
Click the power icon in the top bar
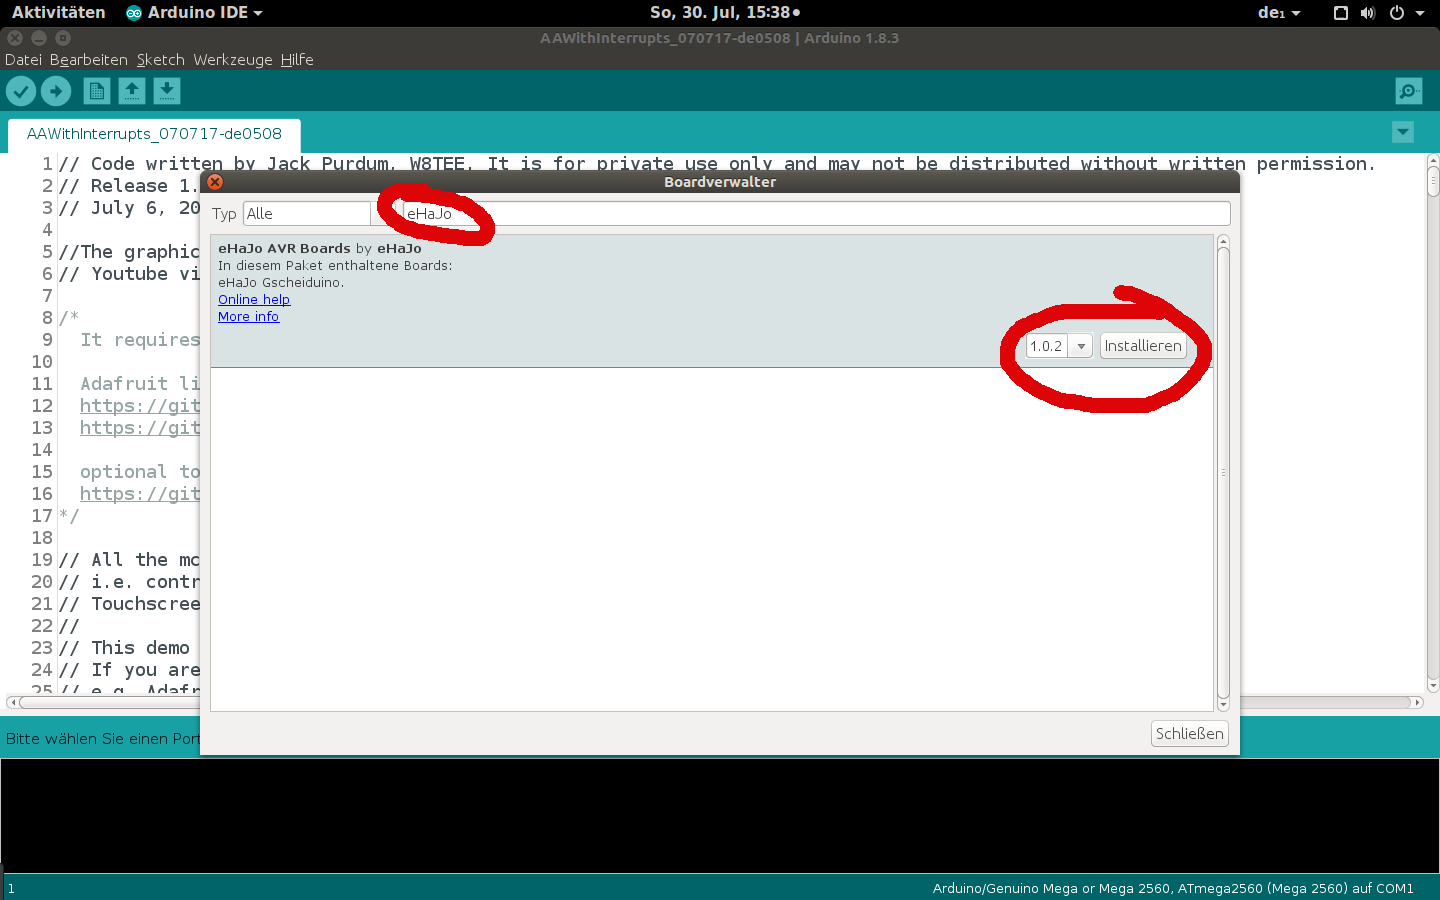click(1397, 13)
